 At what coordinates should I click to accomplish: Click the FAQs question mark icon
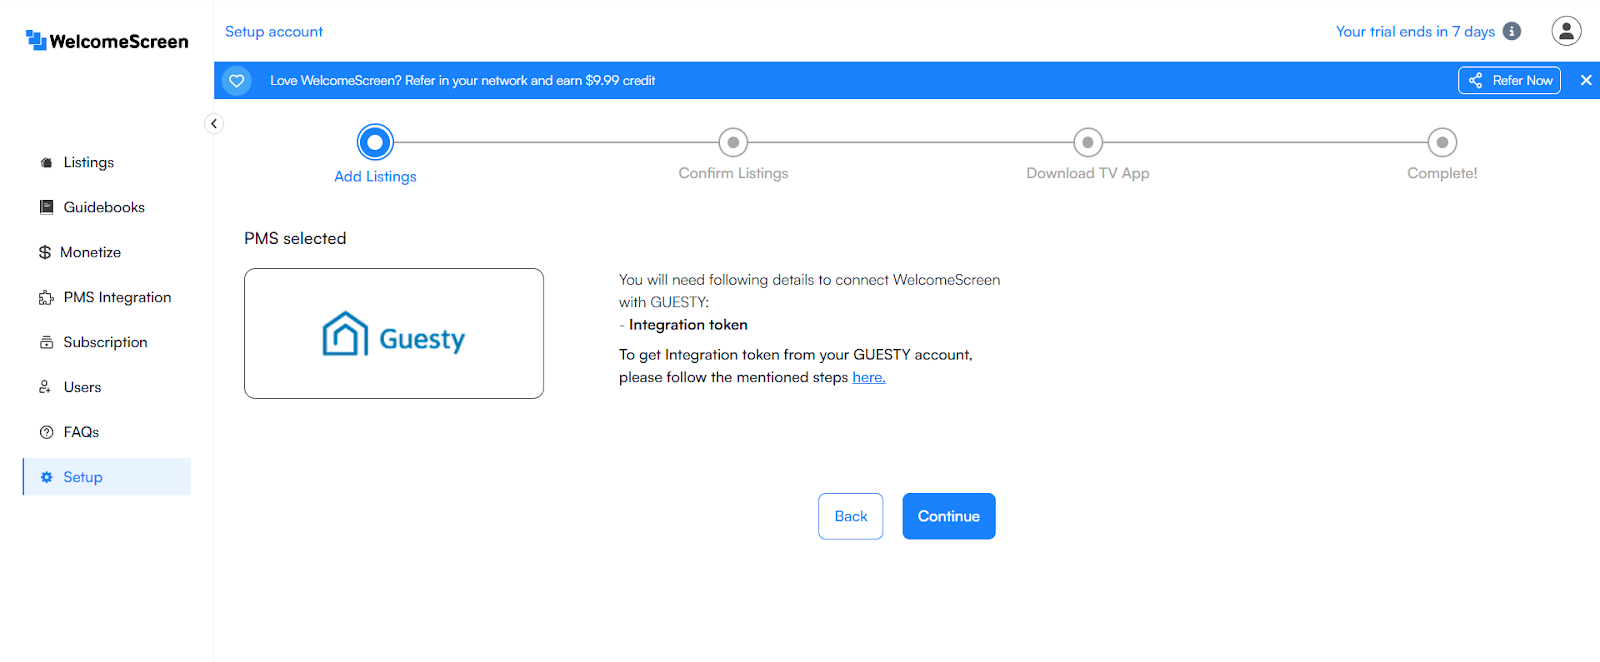[46, 432]
